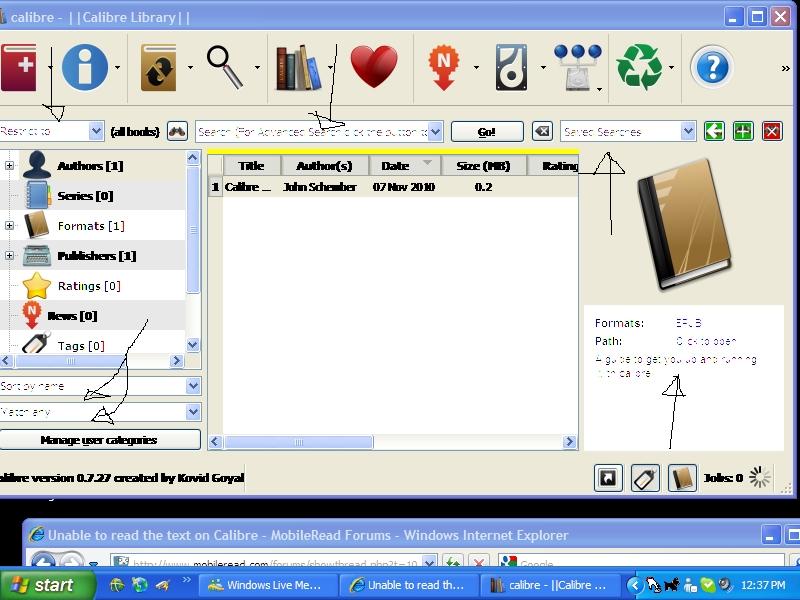Open Save to disk dropdown arrow

543,67
